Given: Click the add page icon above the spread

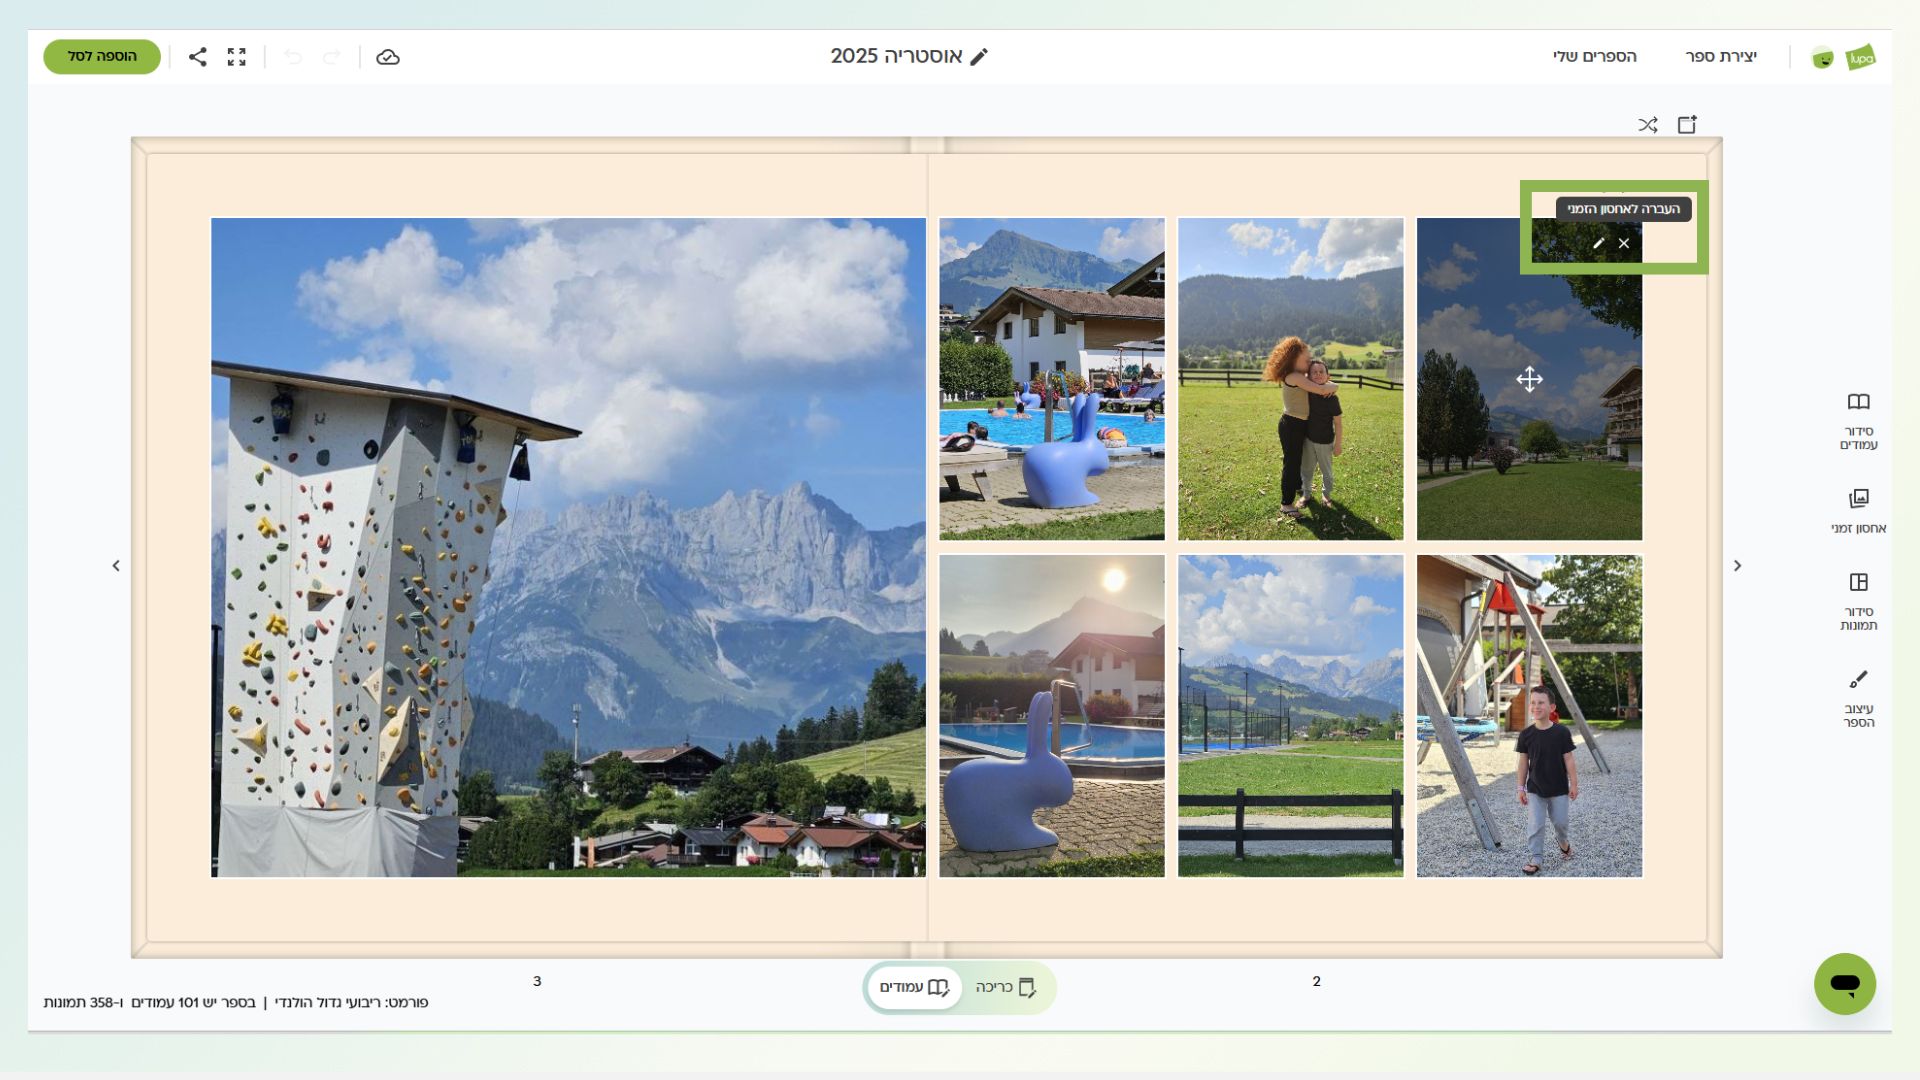Looking at the screenshot, I should point(1687,125).
